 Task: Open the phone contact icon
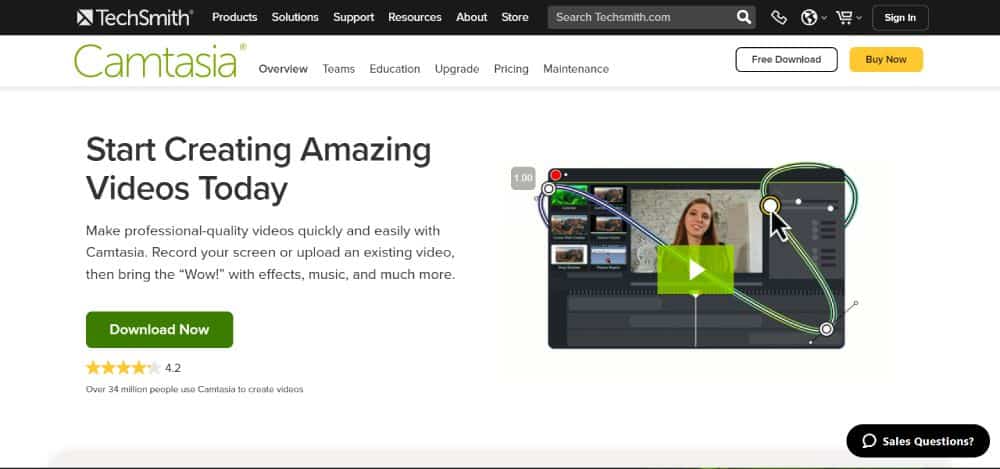point(779,17)
